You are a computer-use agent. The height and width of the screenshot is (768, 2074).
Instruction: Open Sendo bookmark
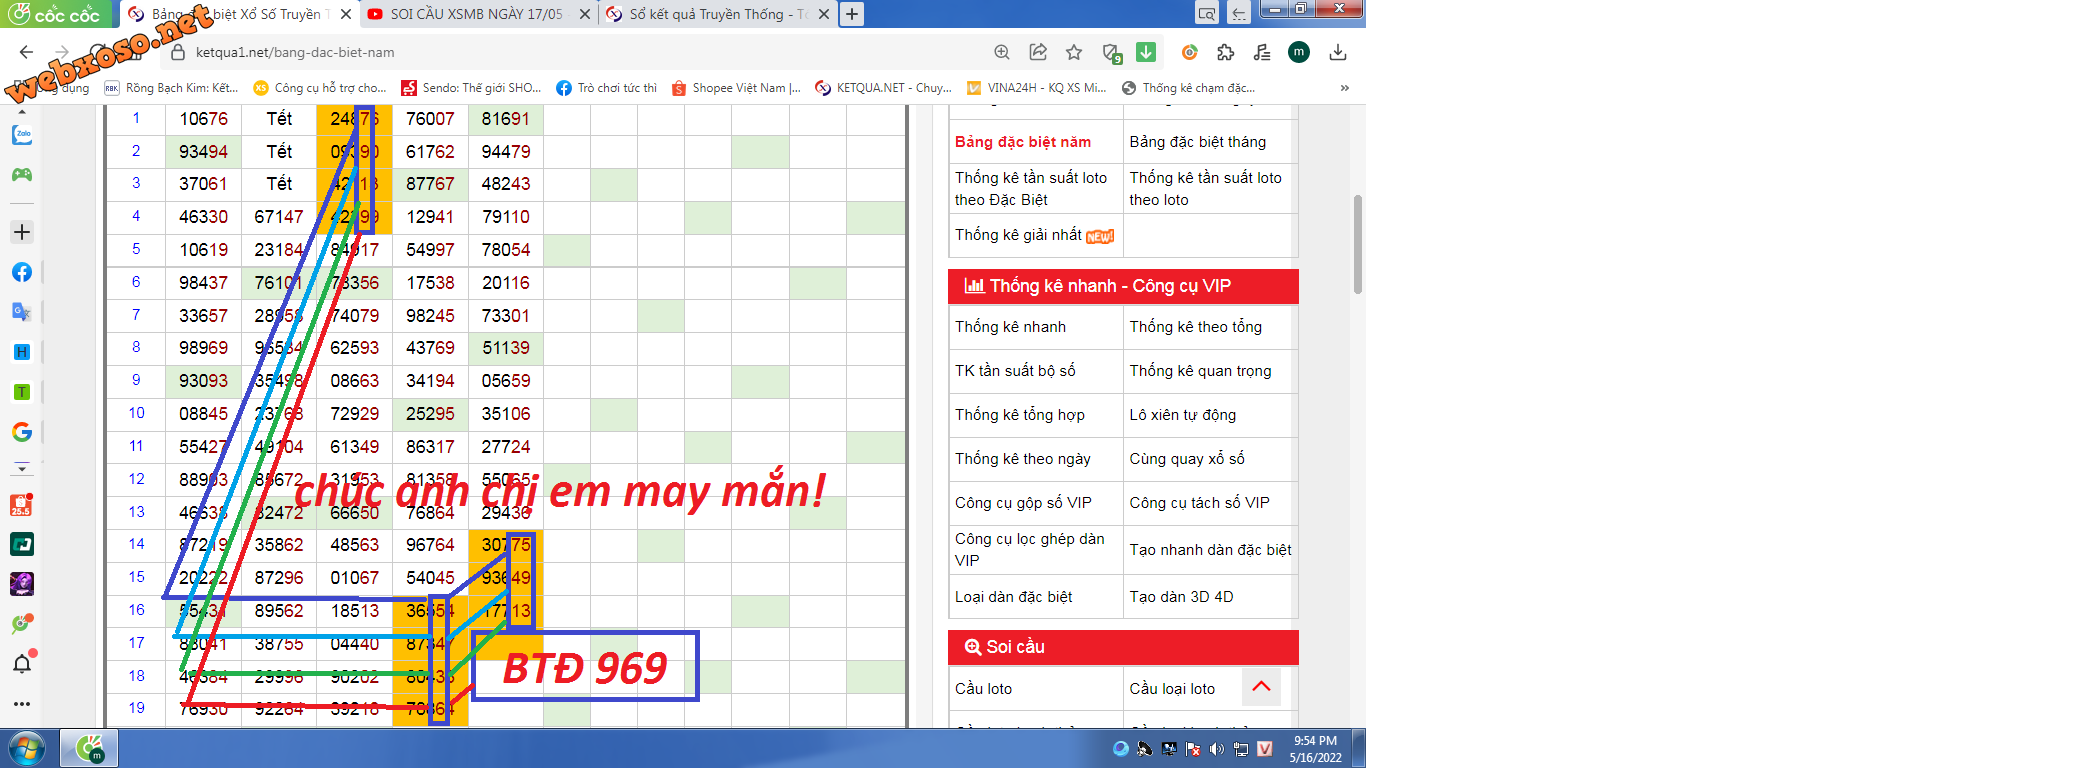pos(471,88)
